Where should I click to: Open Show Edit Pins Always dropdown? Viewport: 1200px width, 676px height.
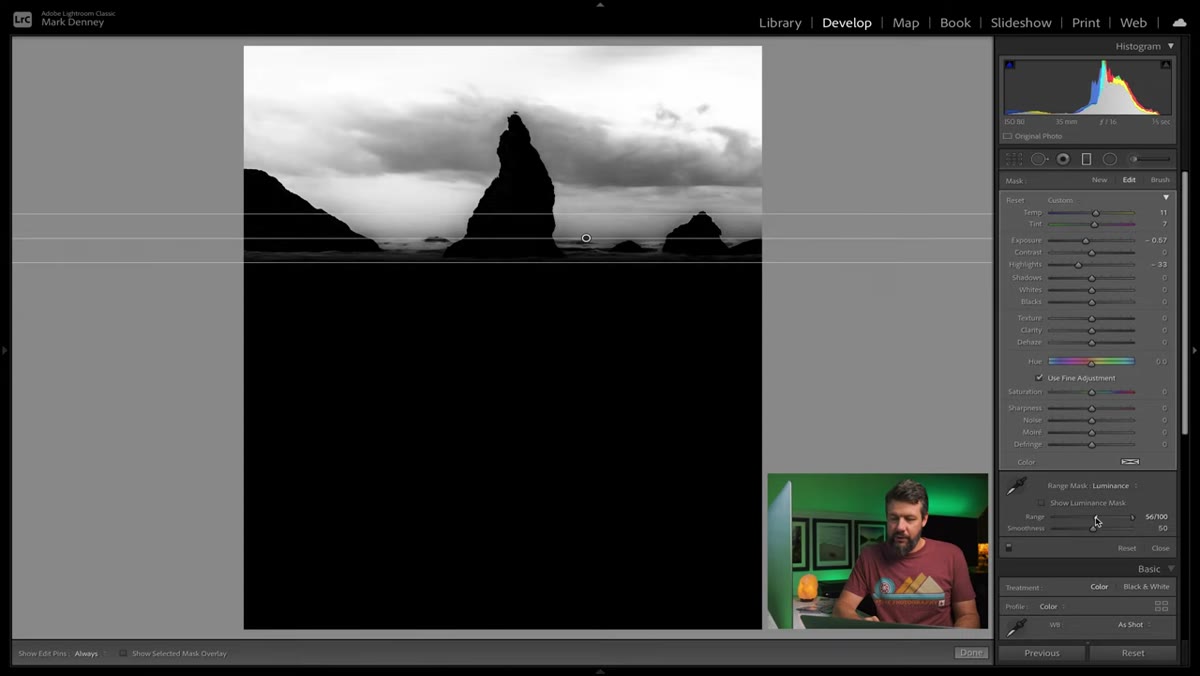(x=89, y=654)
